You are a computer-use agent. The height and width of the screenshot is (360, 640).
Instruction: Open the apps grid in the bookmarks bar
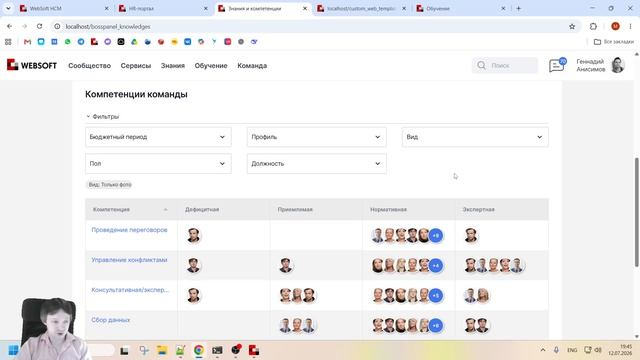pyautogui.click(x=8, y=42)
